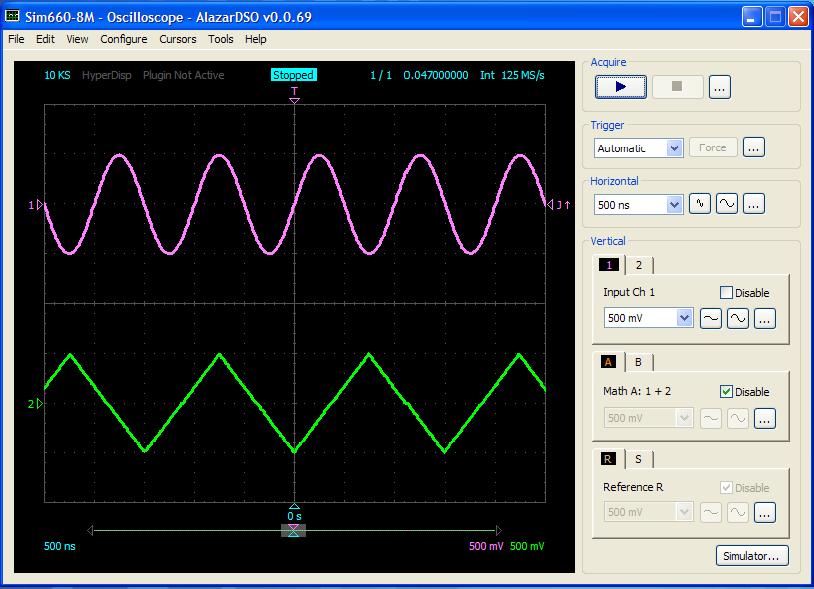Expand timebase with wide wave icon
Image resolution: width=814 pixels, height=589 pixels.
click(727, 203)
